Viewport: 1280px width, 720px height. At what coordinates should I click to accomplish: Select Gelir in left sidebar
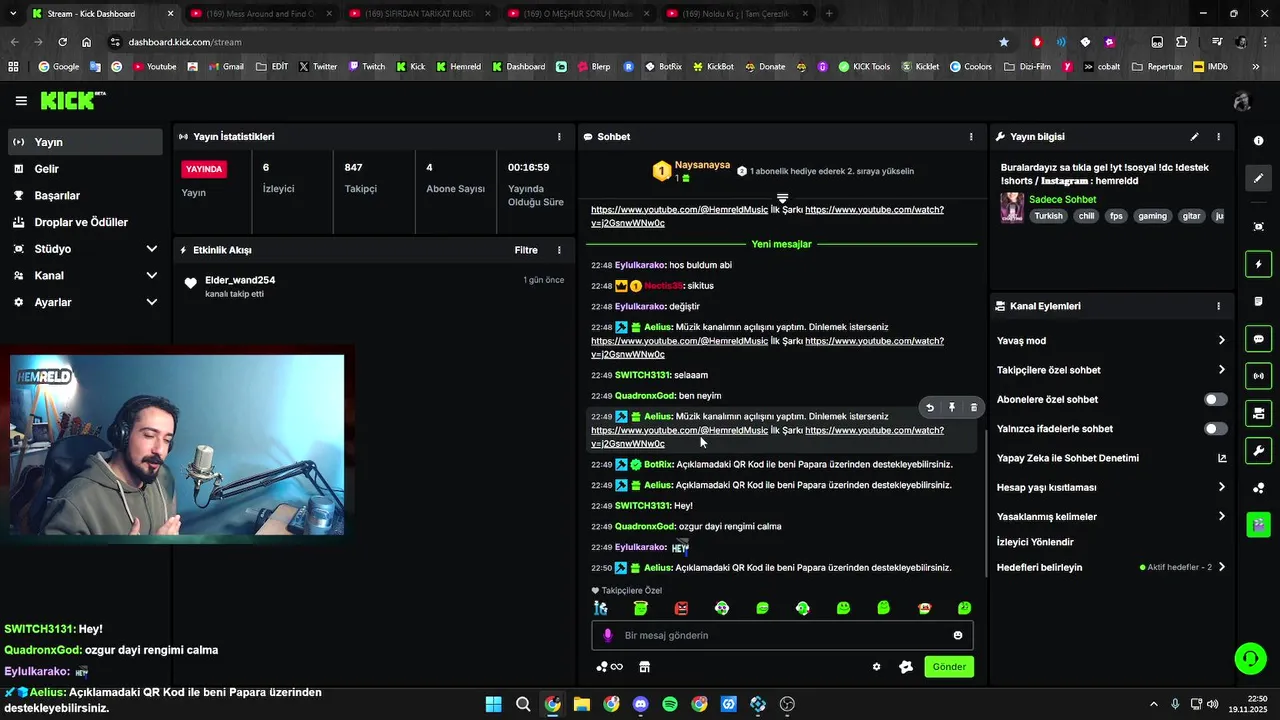click(x=85, y=169)
